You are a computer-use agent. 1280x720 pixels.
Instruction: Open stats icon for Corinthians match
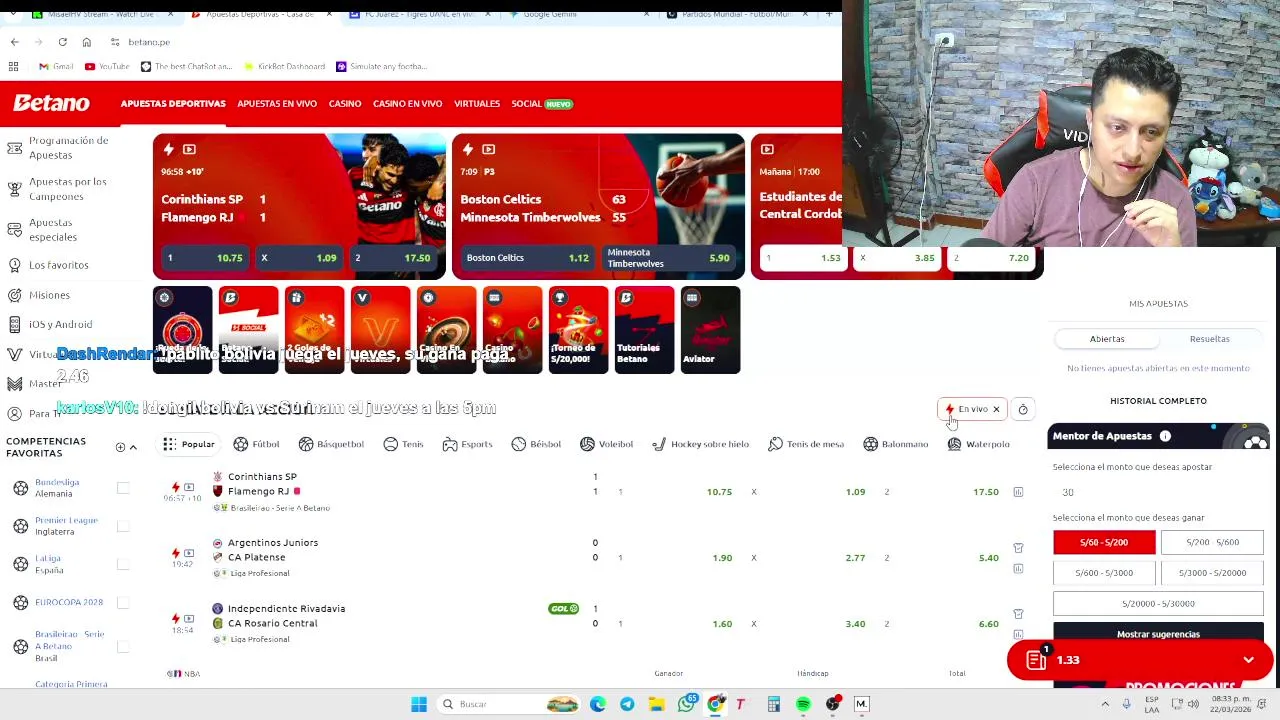1018,492
